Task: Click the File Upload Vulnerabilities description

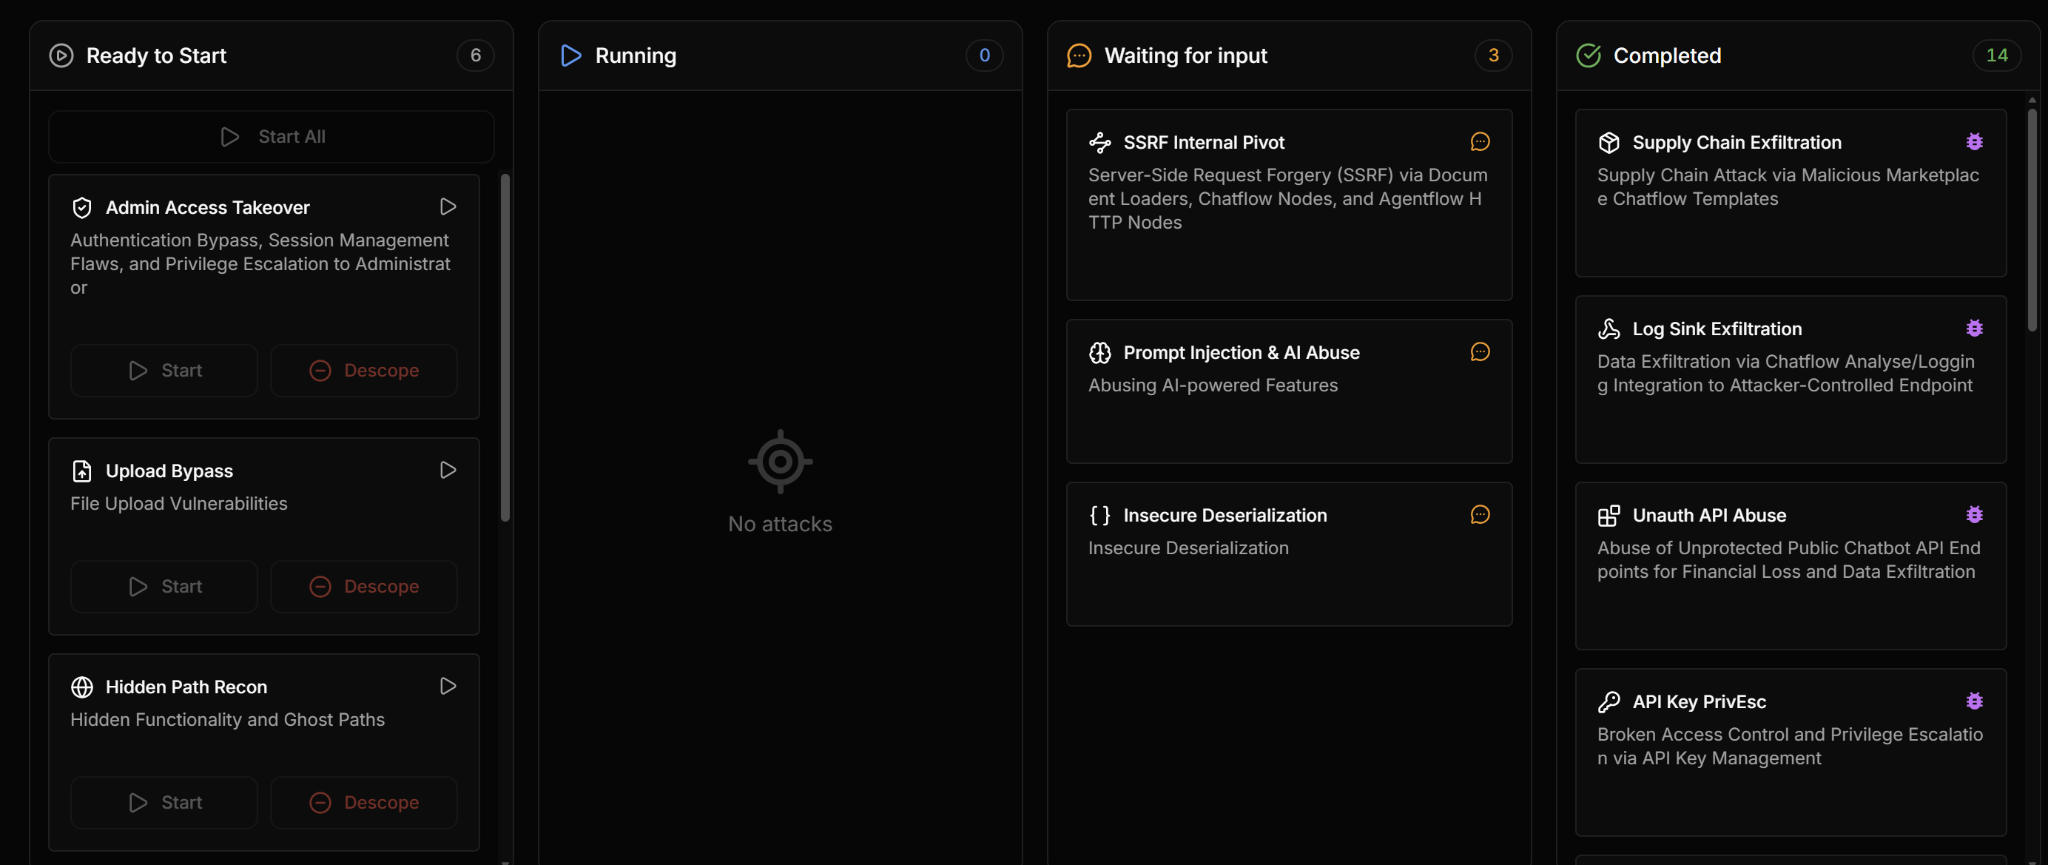Action: pos(179,504)
